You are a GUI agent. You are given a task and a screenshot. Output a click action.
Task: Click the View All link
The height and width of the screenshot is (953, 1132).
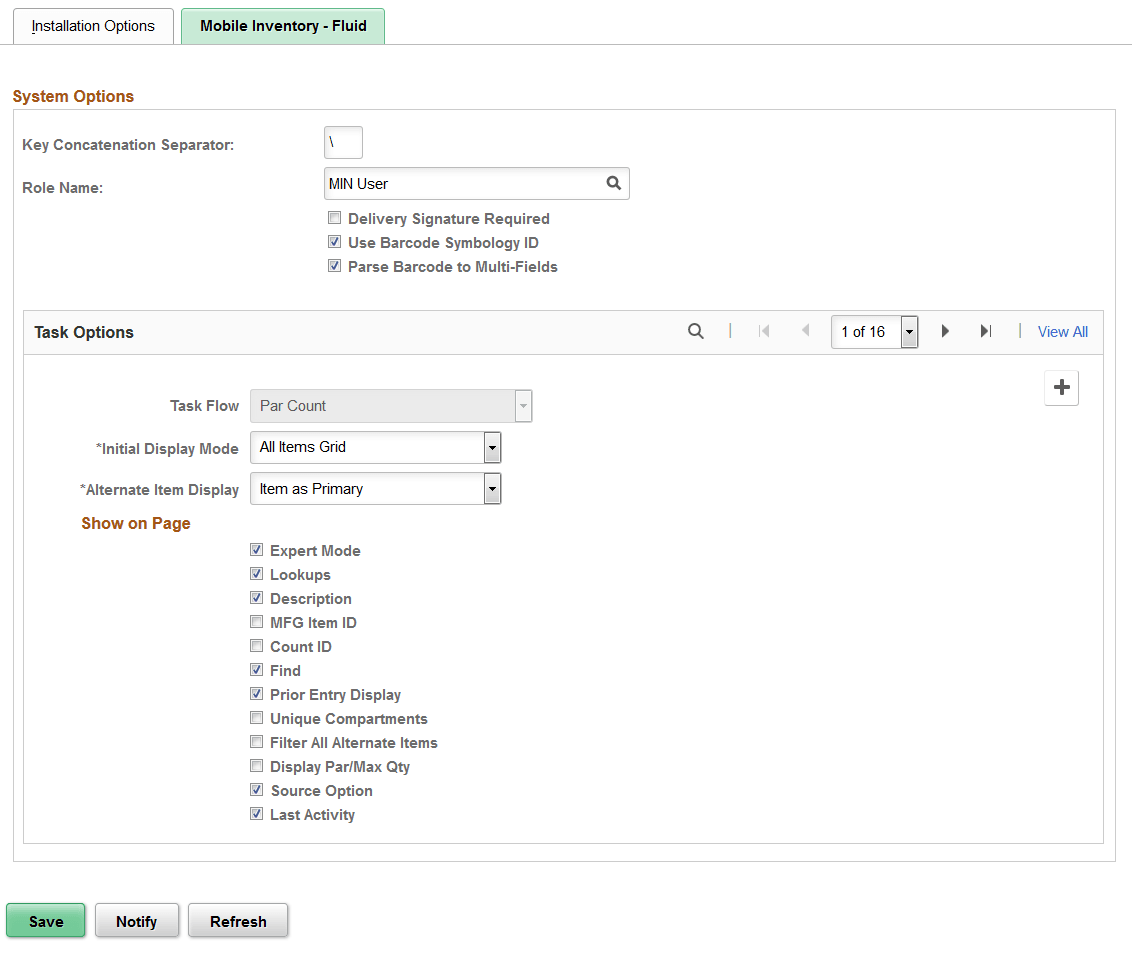click(1062, 330)
